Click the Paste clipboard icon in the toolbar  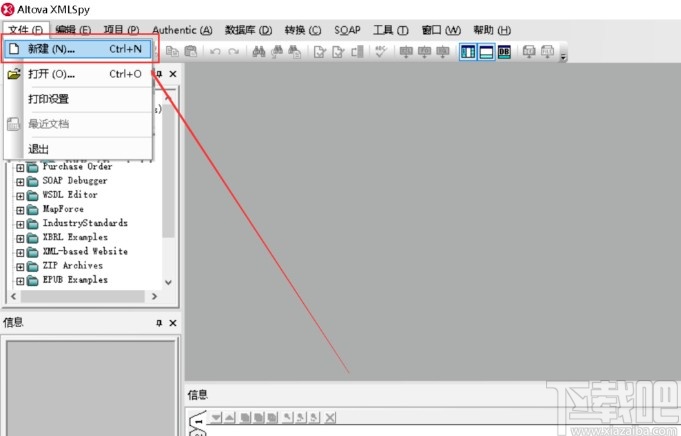click(191, 52)
